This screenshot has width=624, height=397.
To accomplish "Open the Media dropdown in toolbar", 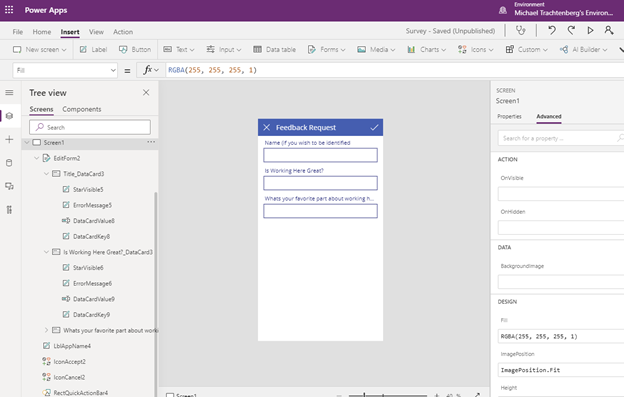I will pos(376,49).
